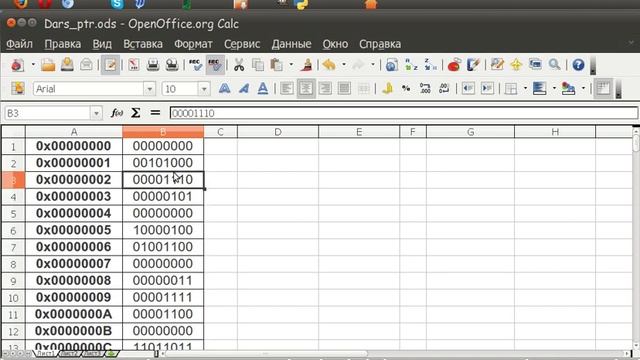The height and width of the screenshot is (360, 640).
Task: Open OpenOffice Help question mark icon
Action: (578, 65)
